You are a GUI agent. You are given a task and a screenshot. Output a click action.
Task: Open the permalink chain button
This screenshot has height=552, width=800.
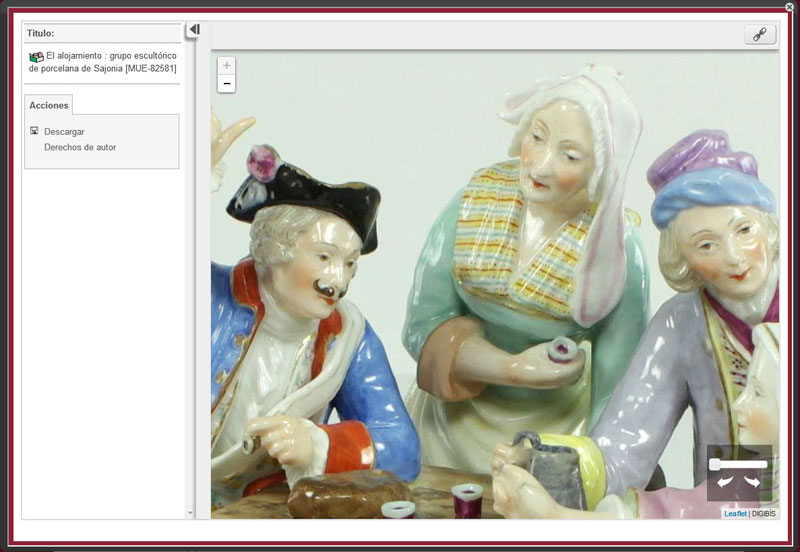760,34
